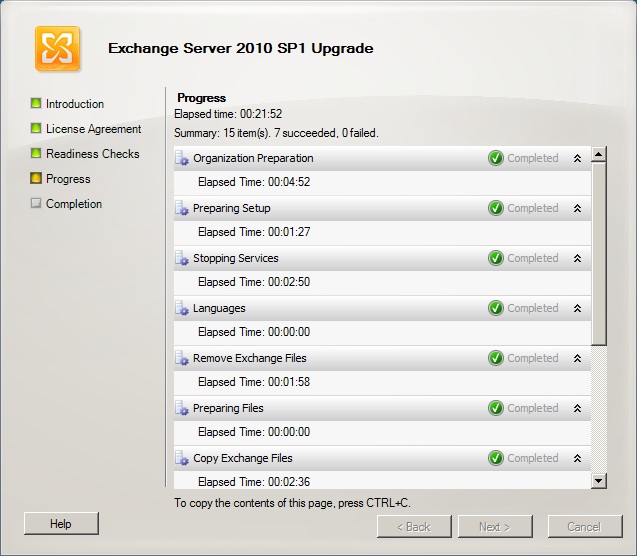
Task: Click the scrollbar down arrow
Action: [x=599, y=481]
